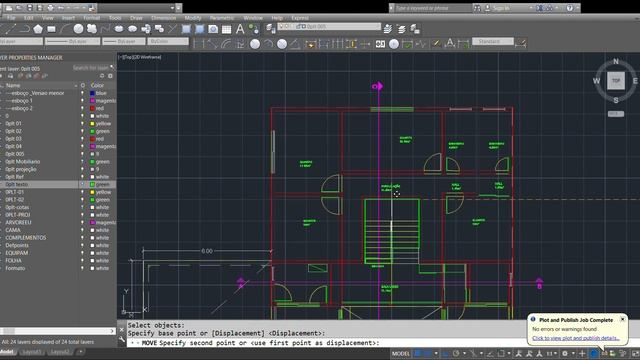Image resolution: width=640 pixels, height=360 pixels.
Task: Select the Line draw tool
Action: [x=11, y=29]
